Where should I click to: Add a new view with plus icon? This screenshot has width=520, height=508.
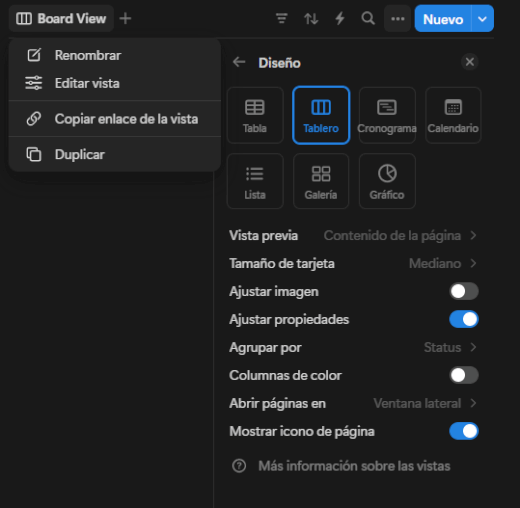[x=125, y=19]
